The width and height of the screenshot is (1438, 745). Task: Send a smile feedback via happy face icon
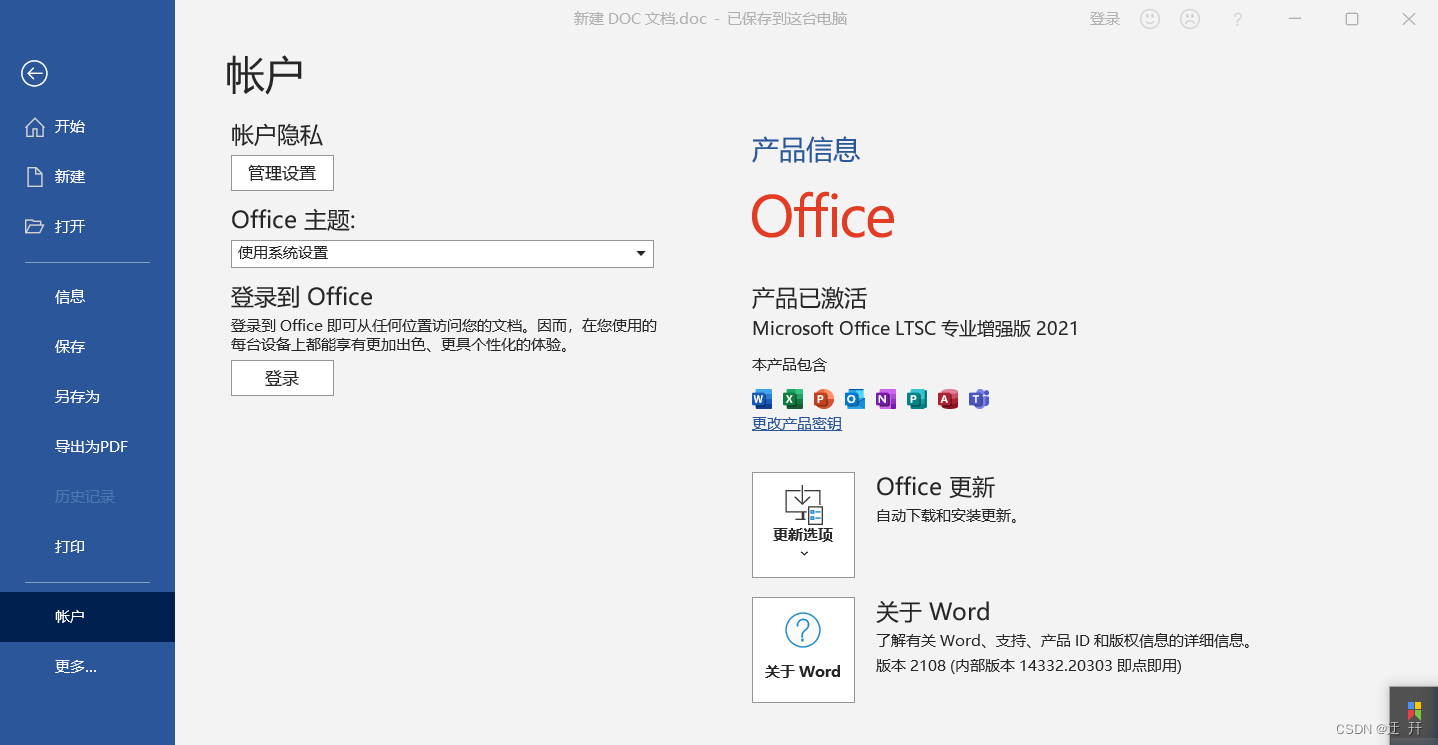1150,19
